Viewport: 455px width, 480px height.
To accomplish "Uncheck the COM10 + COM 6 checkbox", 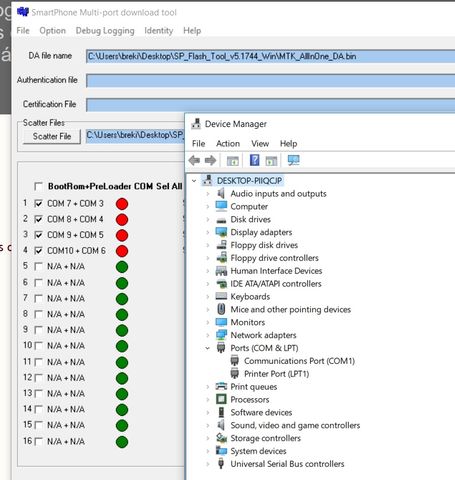I will point(38,251).
